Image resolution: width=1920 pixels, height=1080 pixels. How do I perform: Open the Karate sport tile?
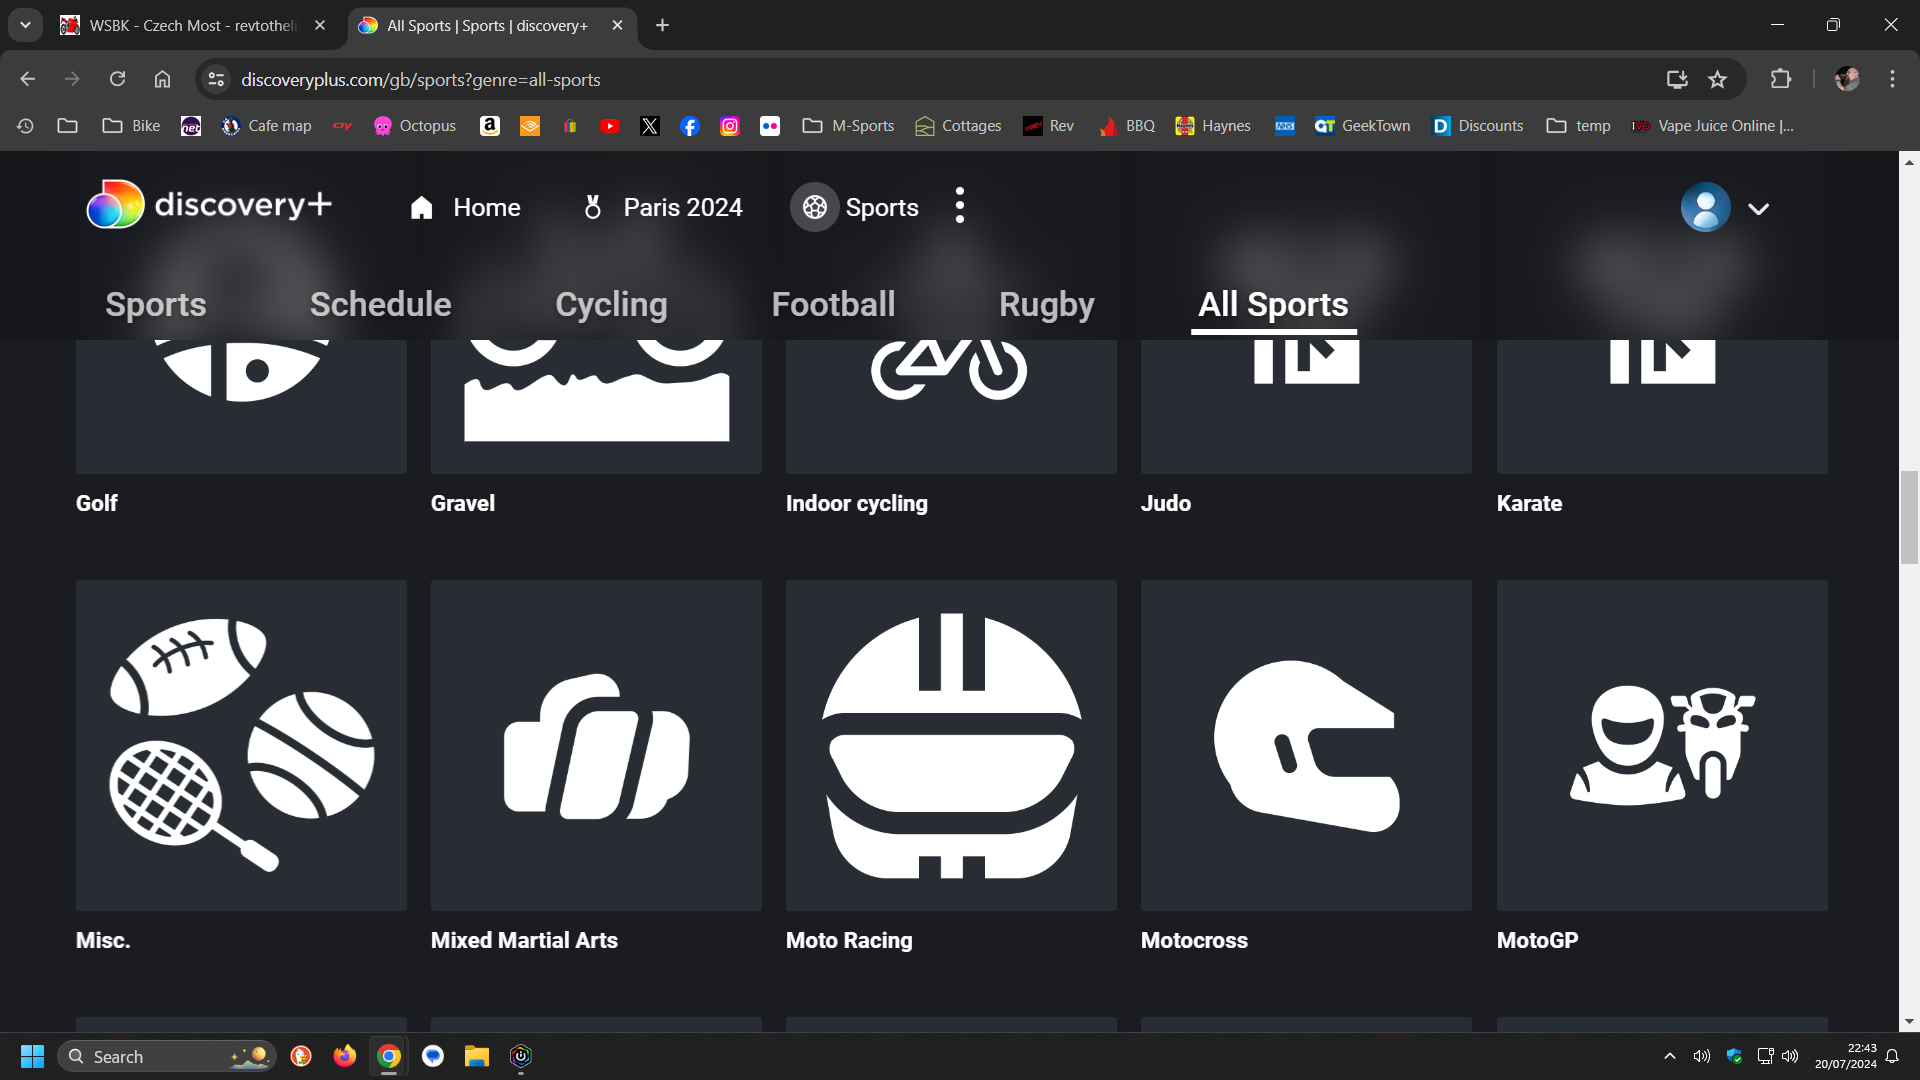pos(1662,407)
